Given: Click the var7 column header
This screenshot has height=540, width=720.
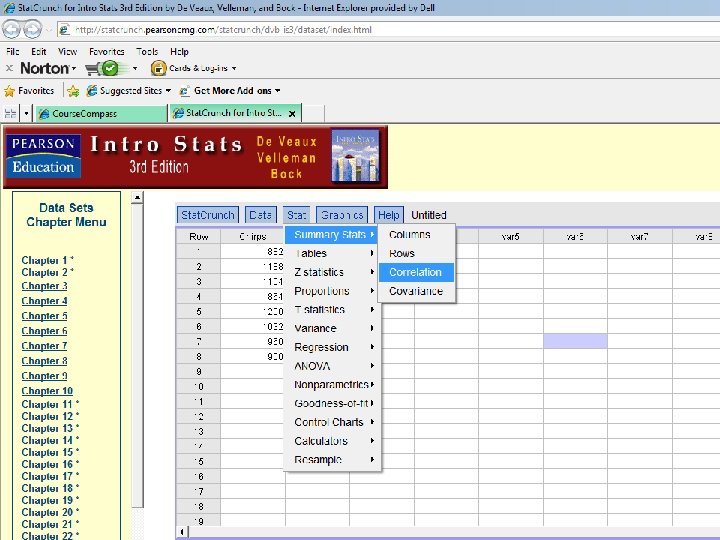Looking at the screenshot, I should pos(640,236).
